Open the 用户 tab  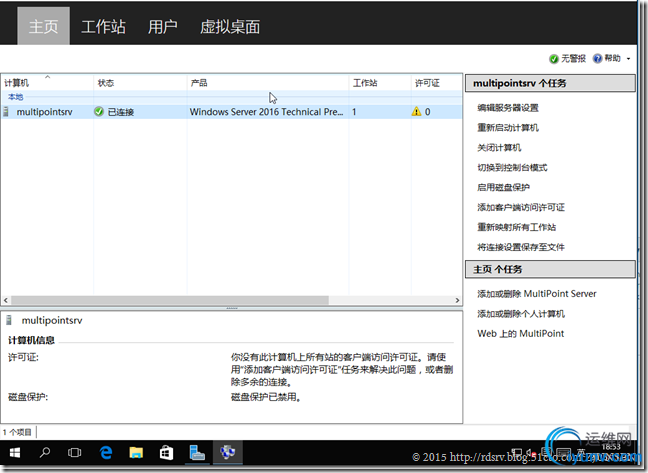pos(163,26)
